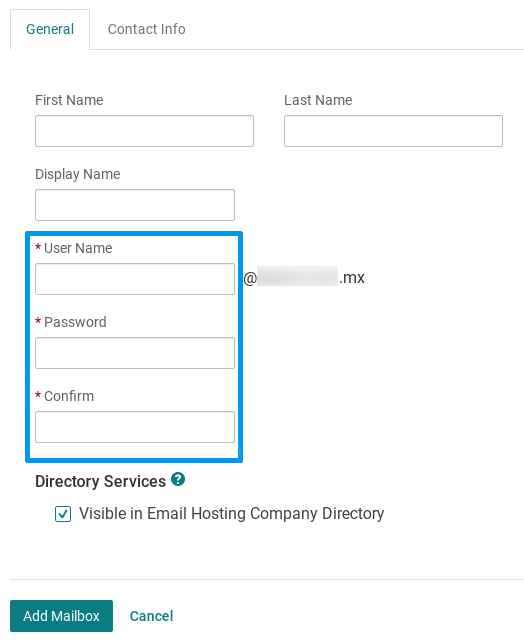This screenshot has height=642, width=524.
Task: Select the Confirm password input box
Action: (135, 427)
